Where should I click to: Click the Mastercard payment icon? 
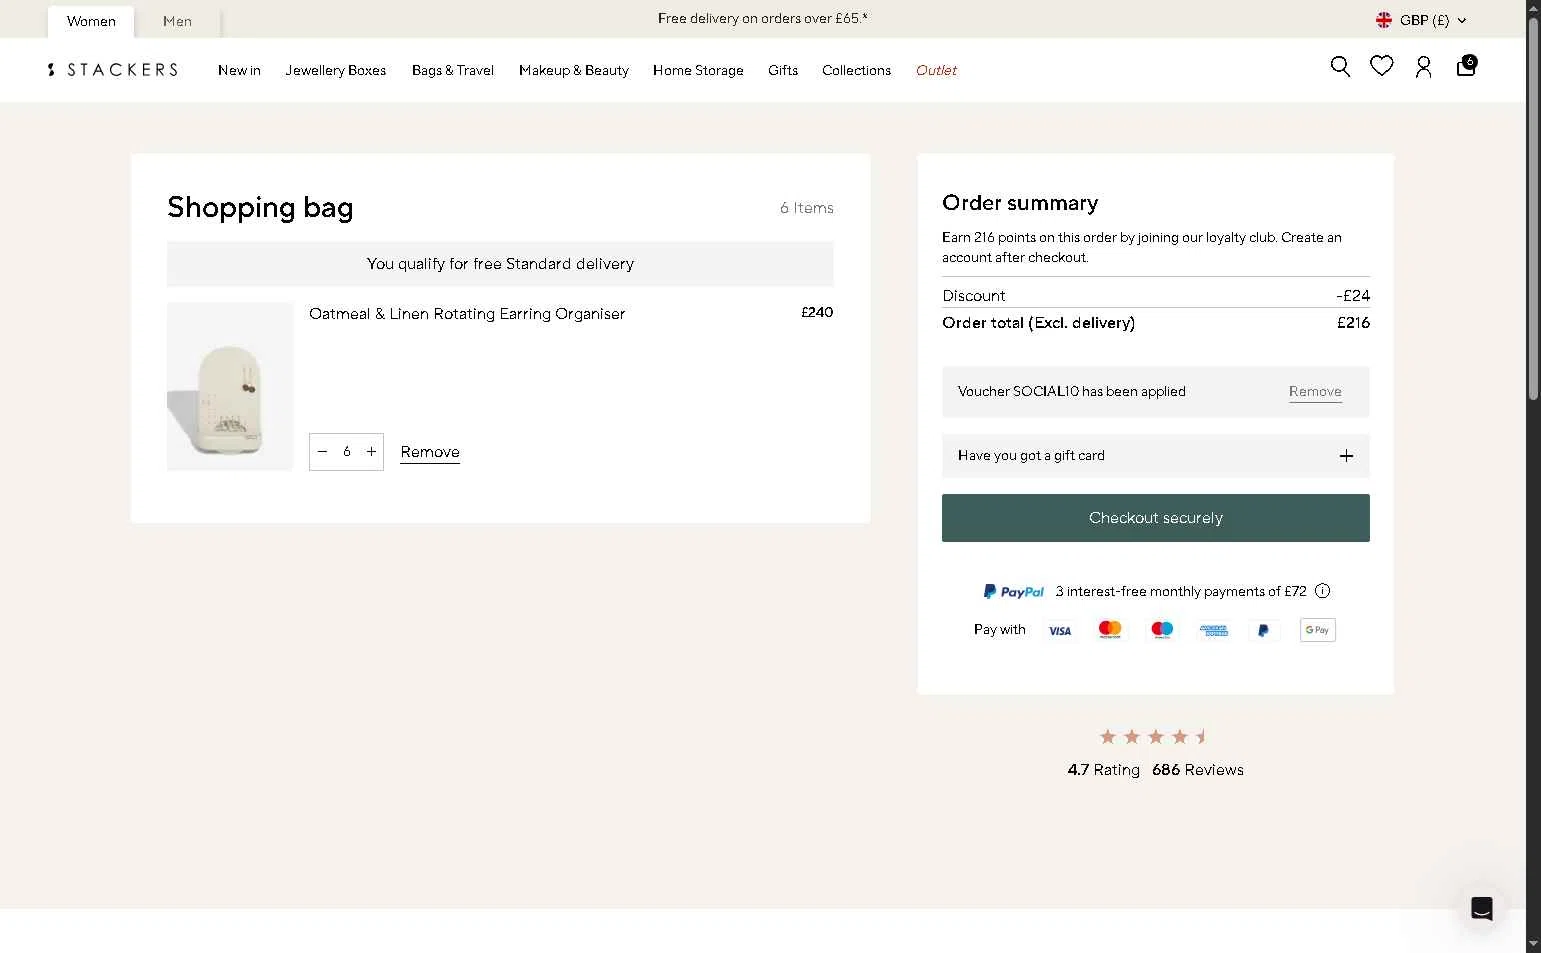[1110, 630]
